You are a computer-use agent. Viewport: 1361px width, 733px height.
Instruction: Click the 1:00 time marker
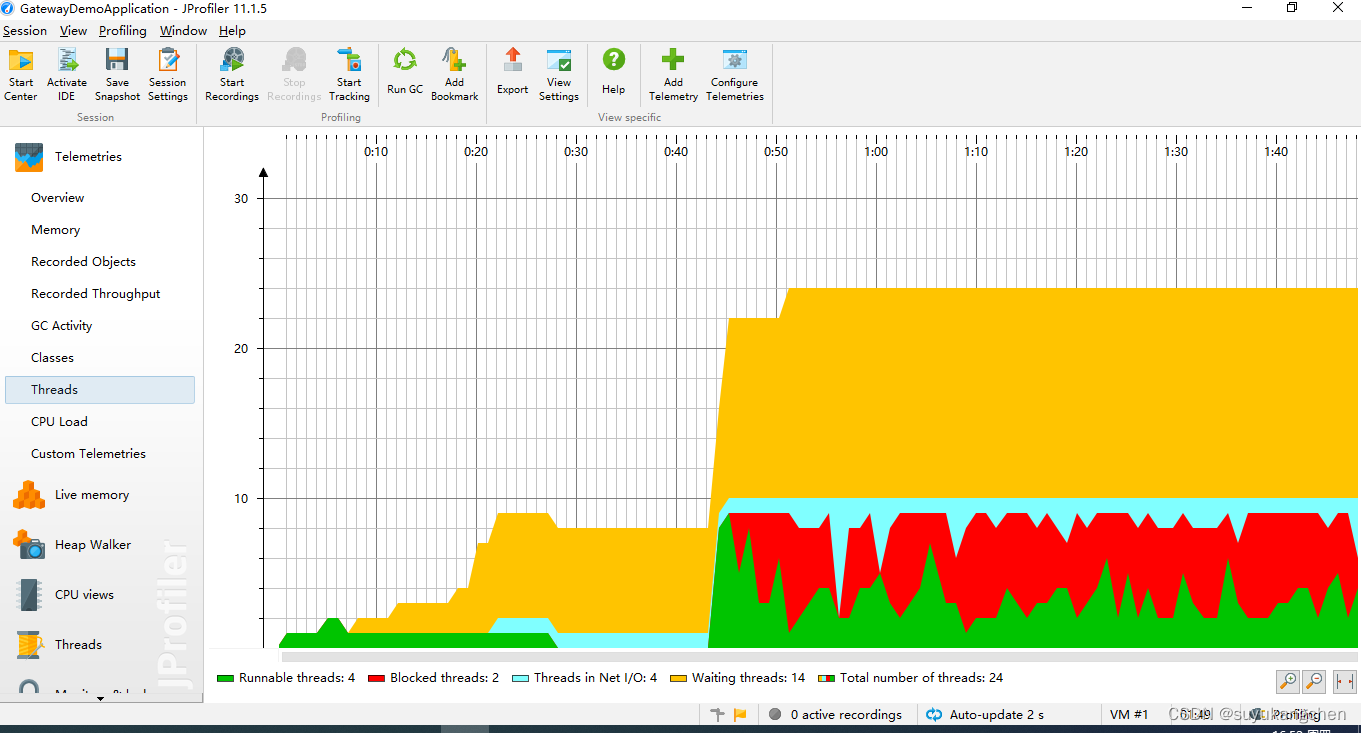[x=876, y=152]
